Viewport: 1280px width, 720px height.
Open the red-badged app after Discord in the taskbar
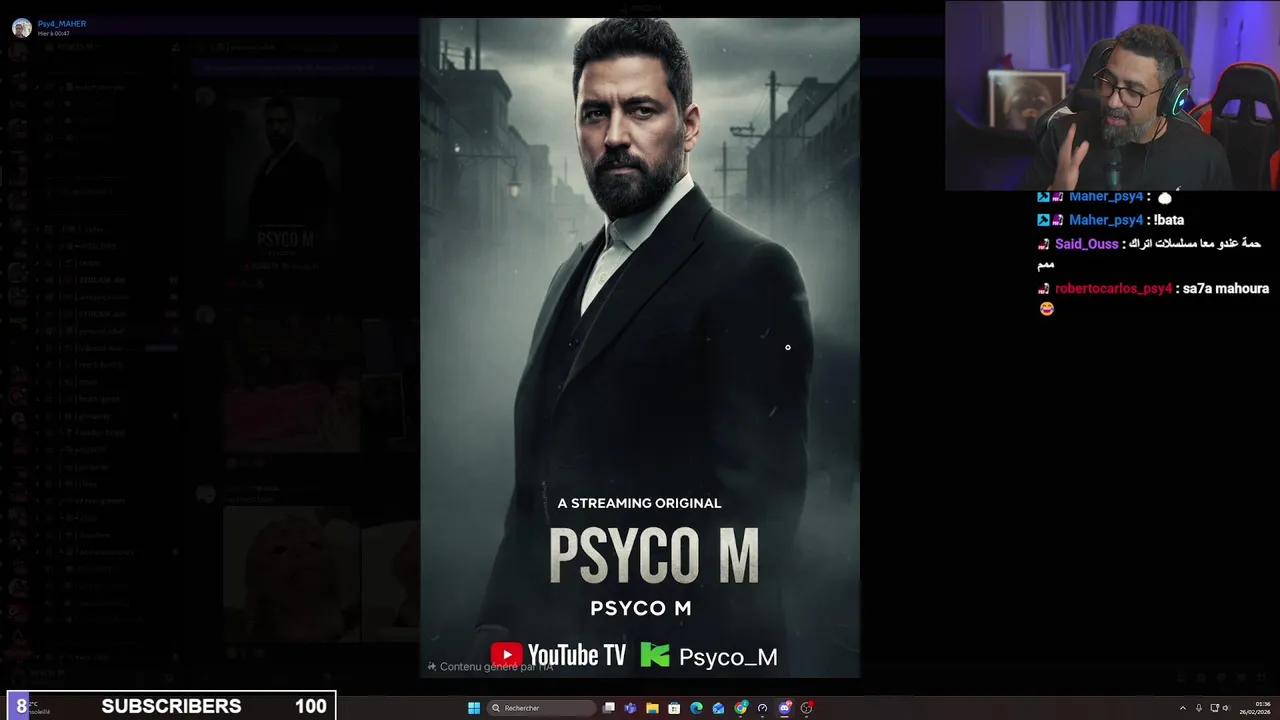tap(806, 708)
